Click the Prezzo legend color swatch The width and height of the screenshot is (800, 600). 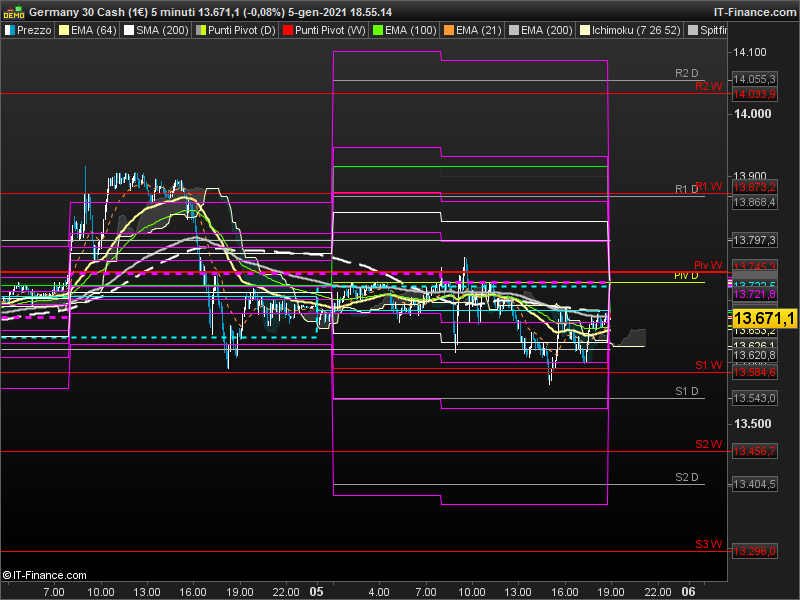click(10, 30)
